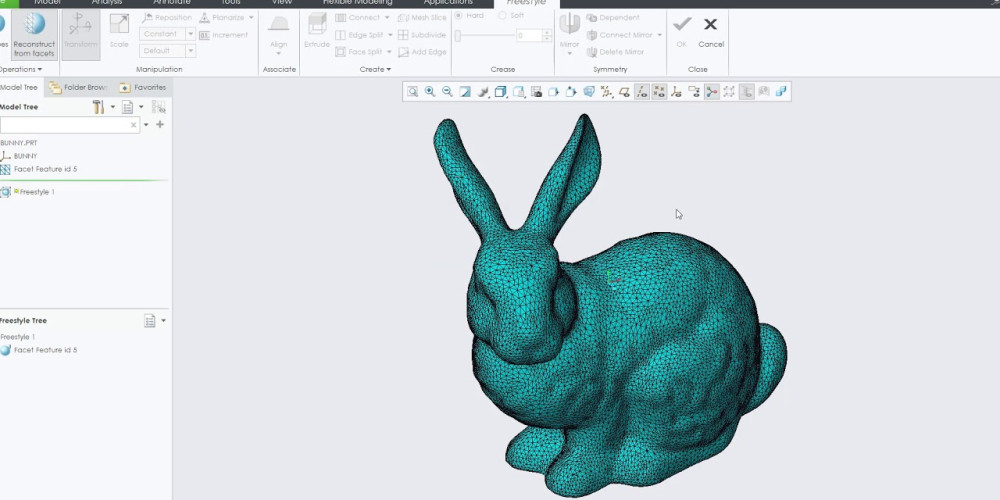Select BUNNY coordinate system in tree
Screen dimensions: 1000x500
(x=19, y=156)
